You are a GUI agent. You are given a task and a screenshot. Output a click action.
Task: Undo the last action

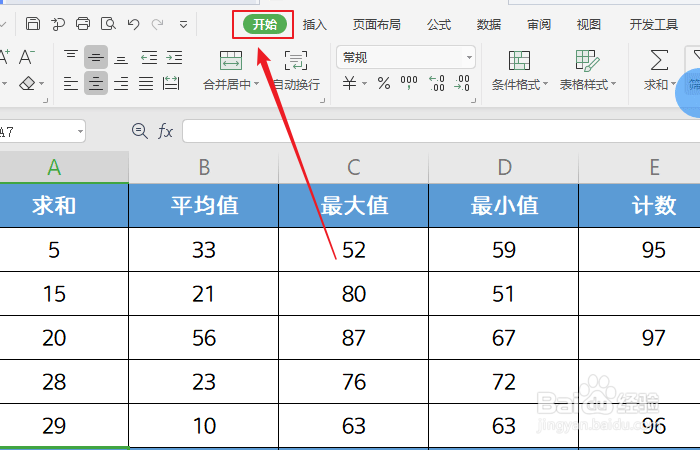(133, 24)
